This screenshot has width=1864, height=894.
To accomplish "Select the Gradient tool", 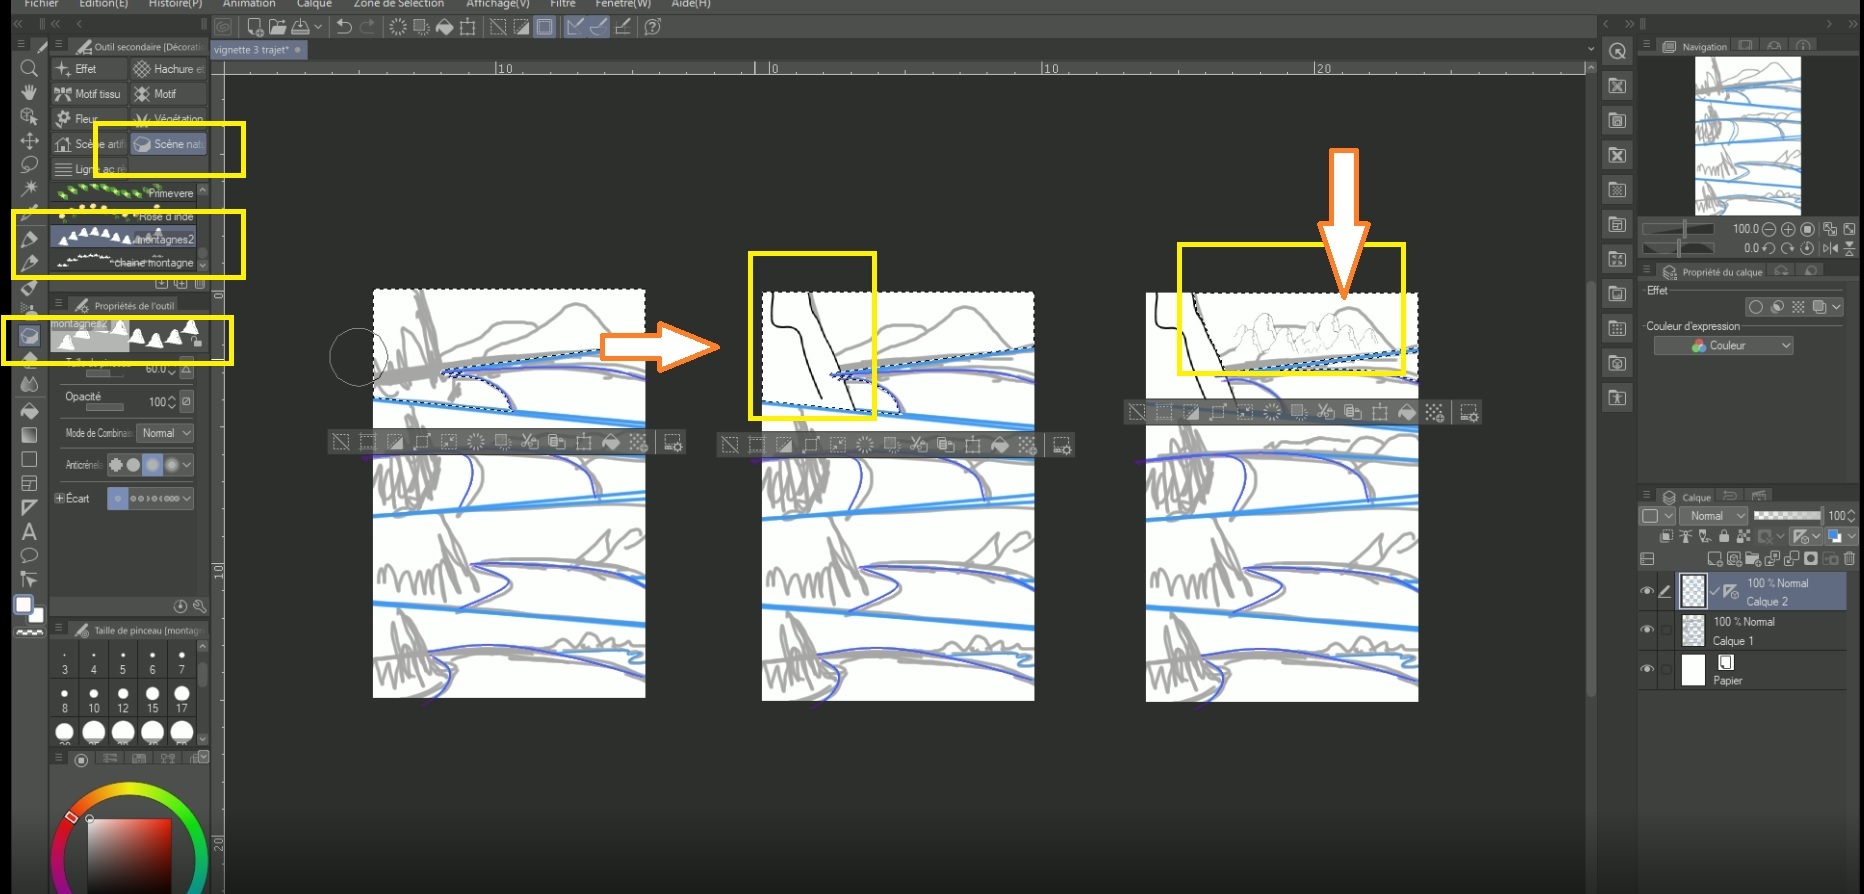I will coord(29,435).
